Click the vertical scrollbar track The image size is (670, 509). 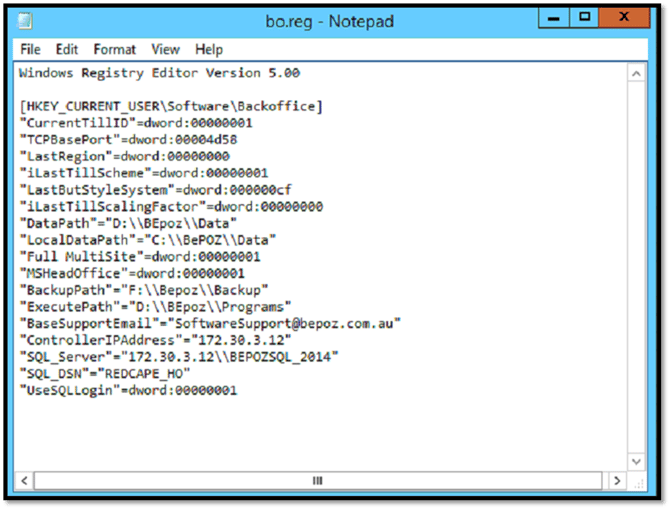pyautogui.click(x=633, y=270)
